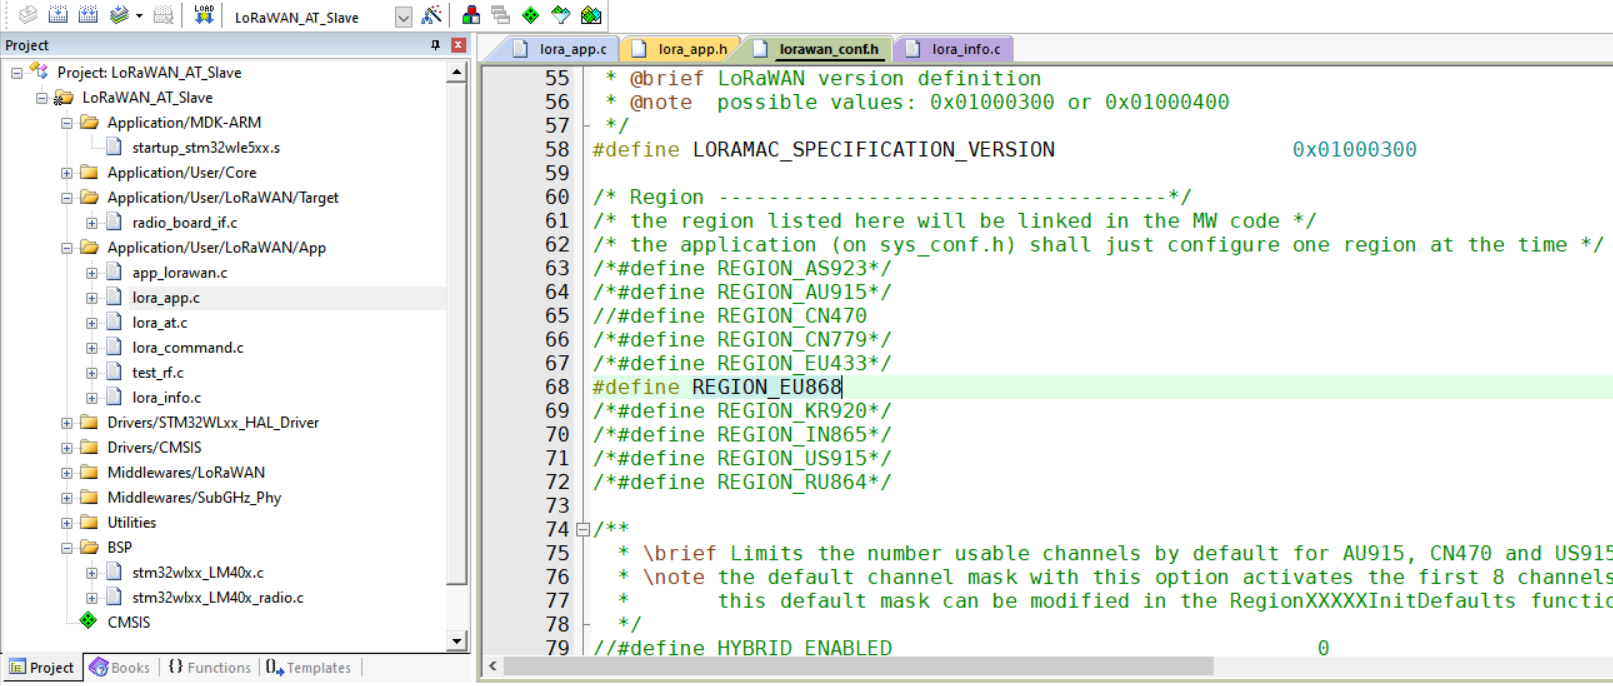This screenshot has width=1613, height=686.
Task: Select startup_stm32wle5xx.s in the project tree
Action: (205, 147)
